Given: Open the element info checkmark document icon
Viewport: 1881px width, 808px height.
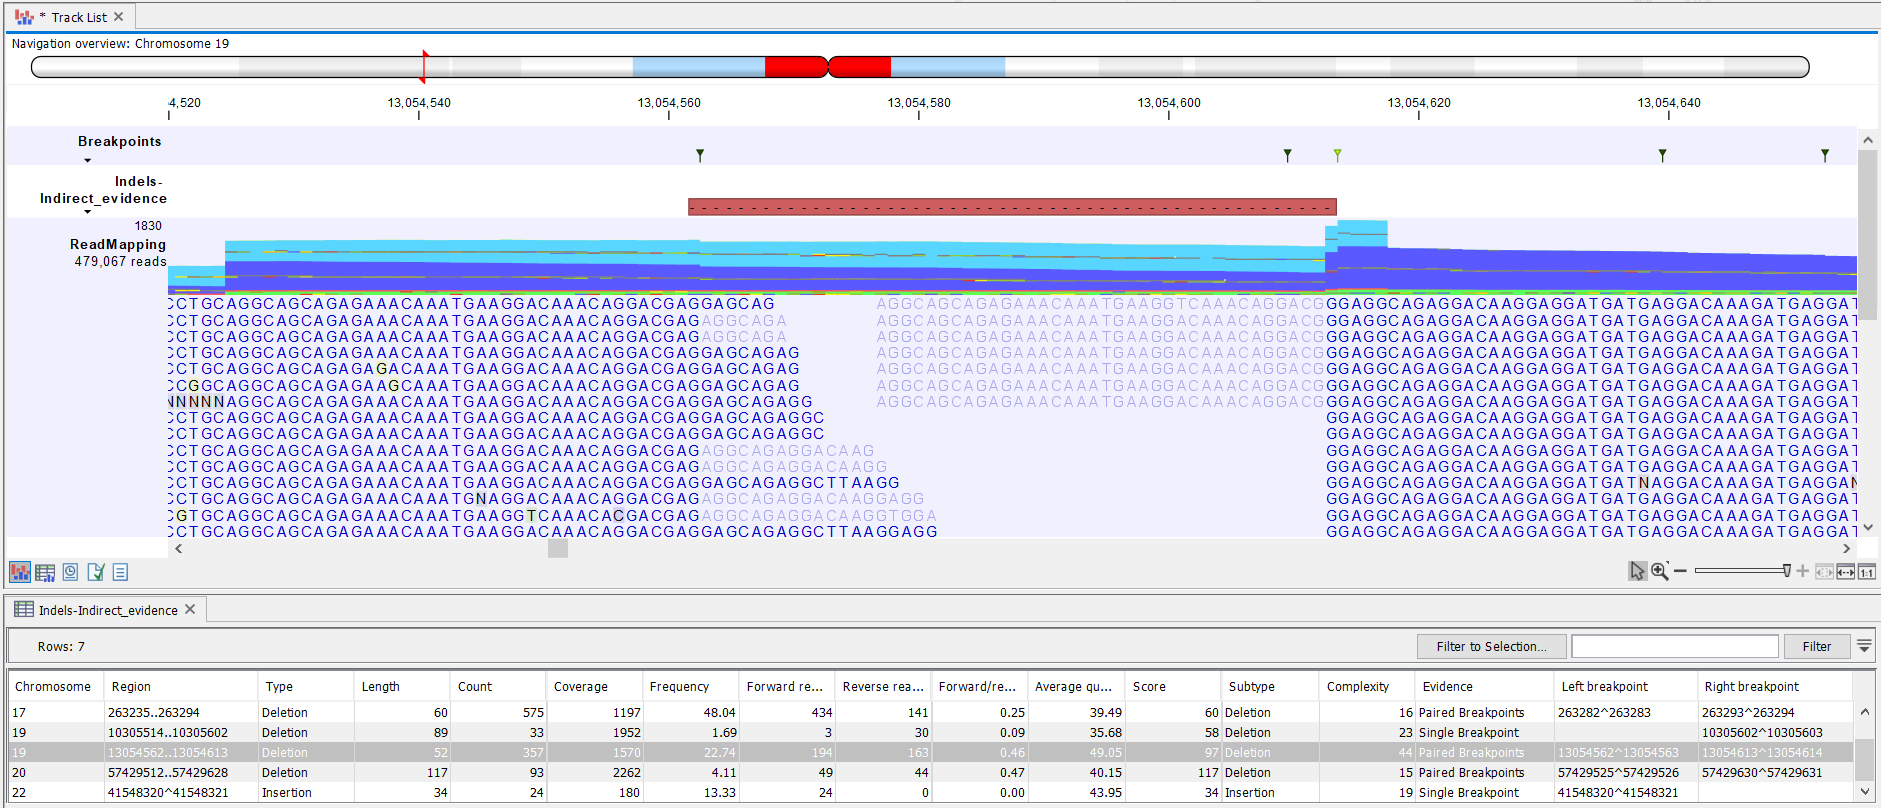Looking at the screenshot, I should point(96,572).
